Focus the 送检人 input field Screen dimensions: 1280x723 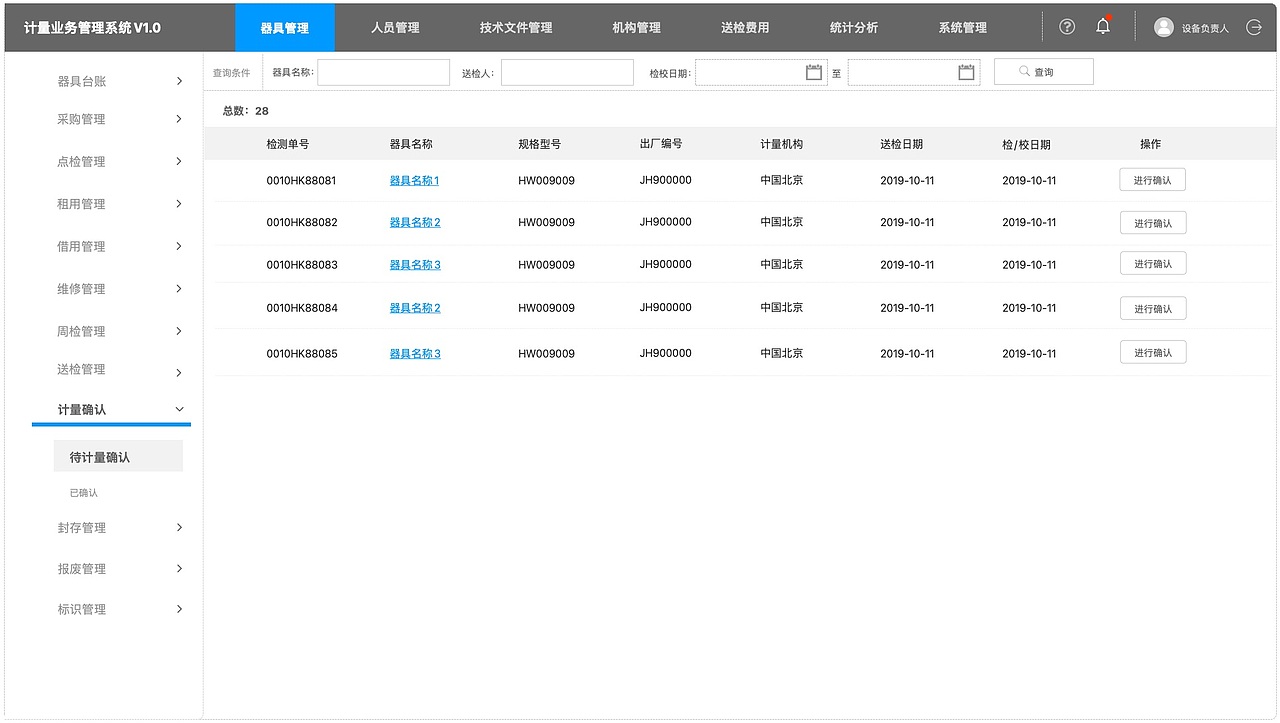[x=567, y=72]
